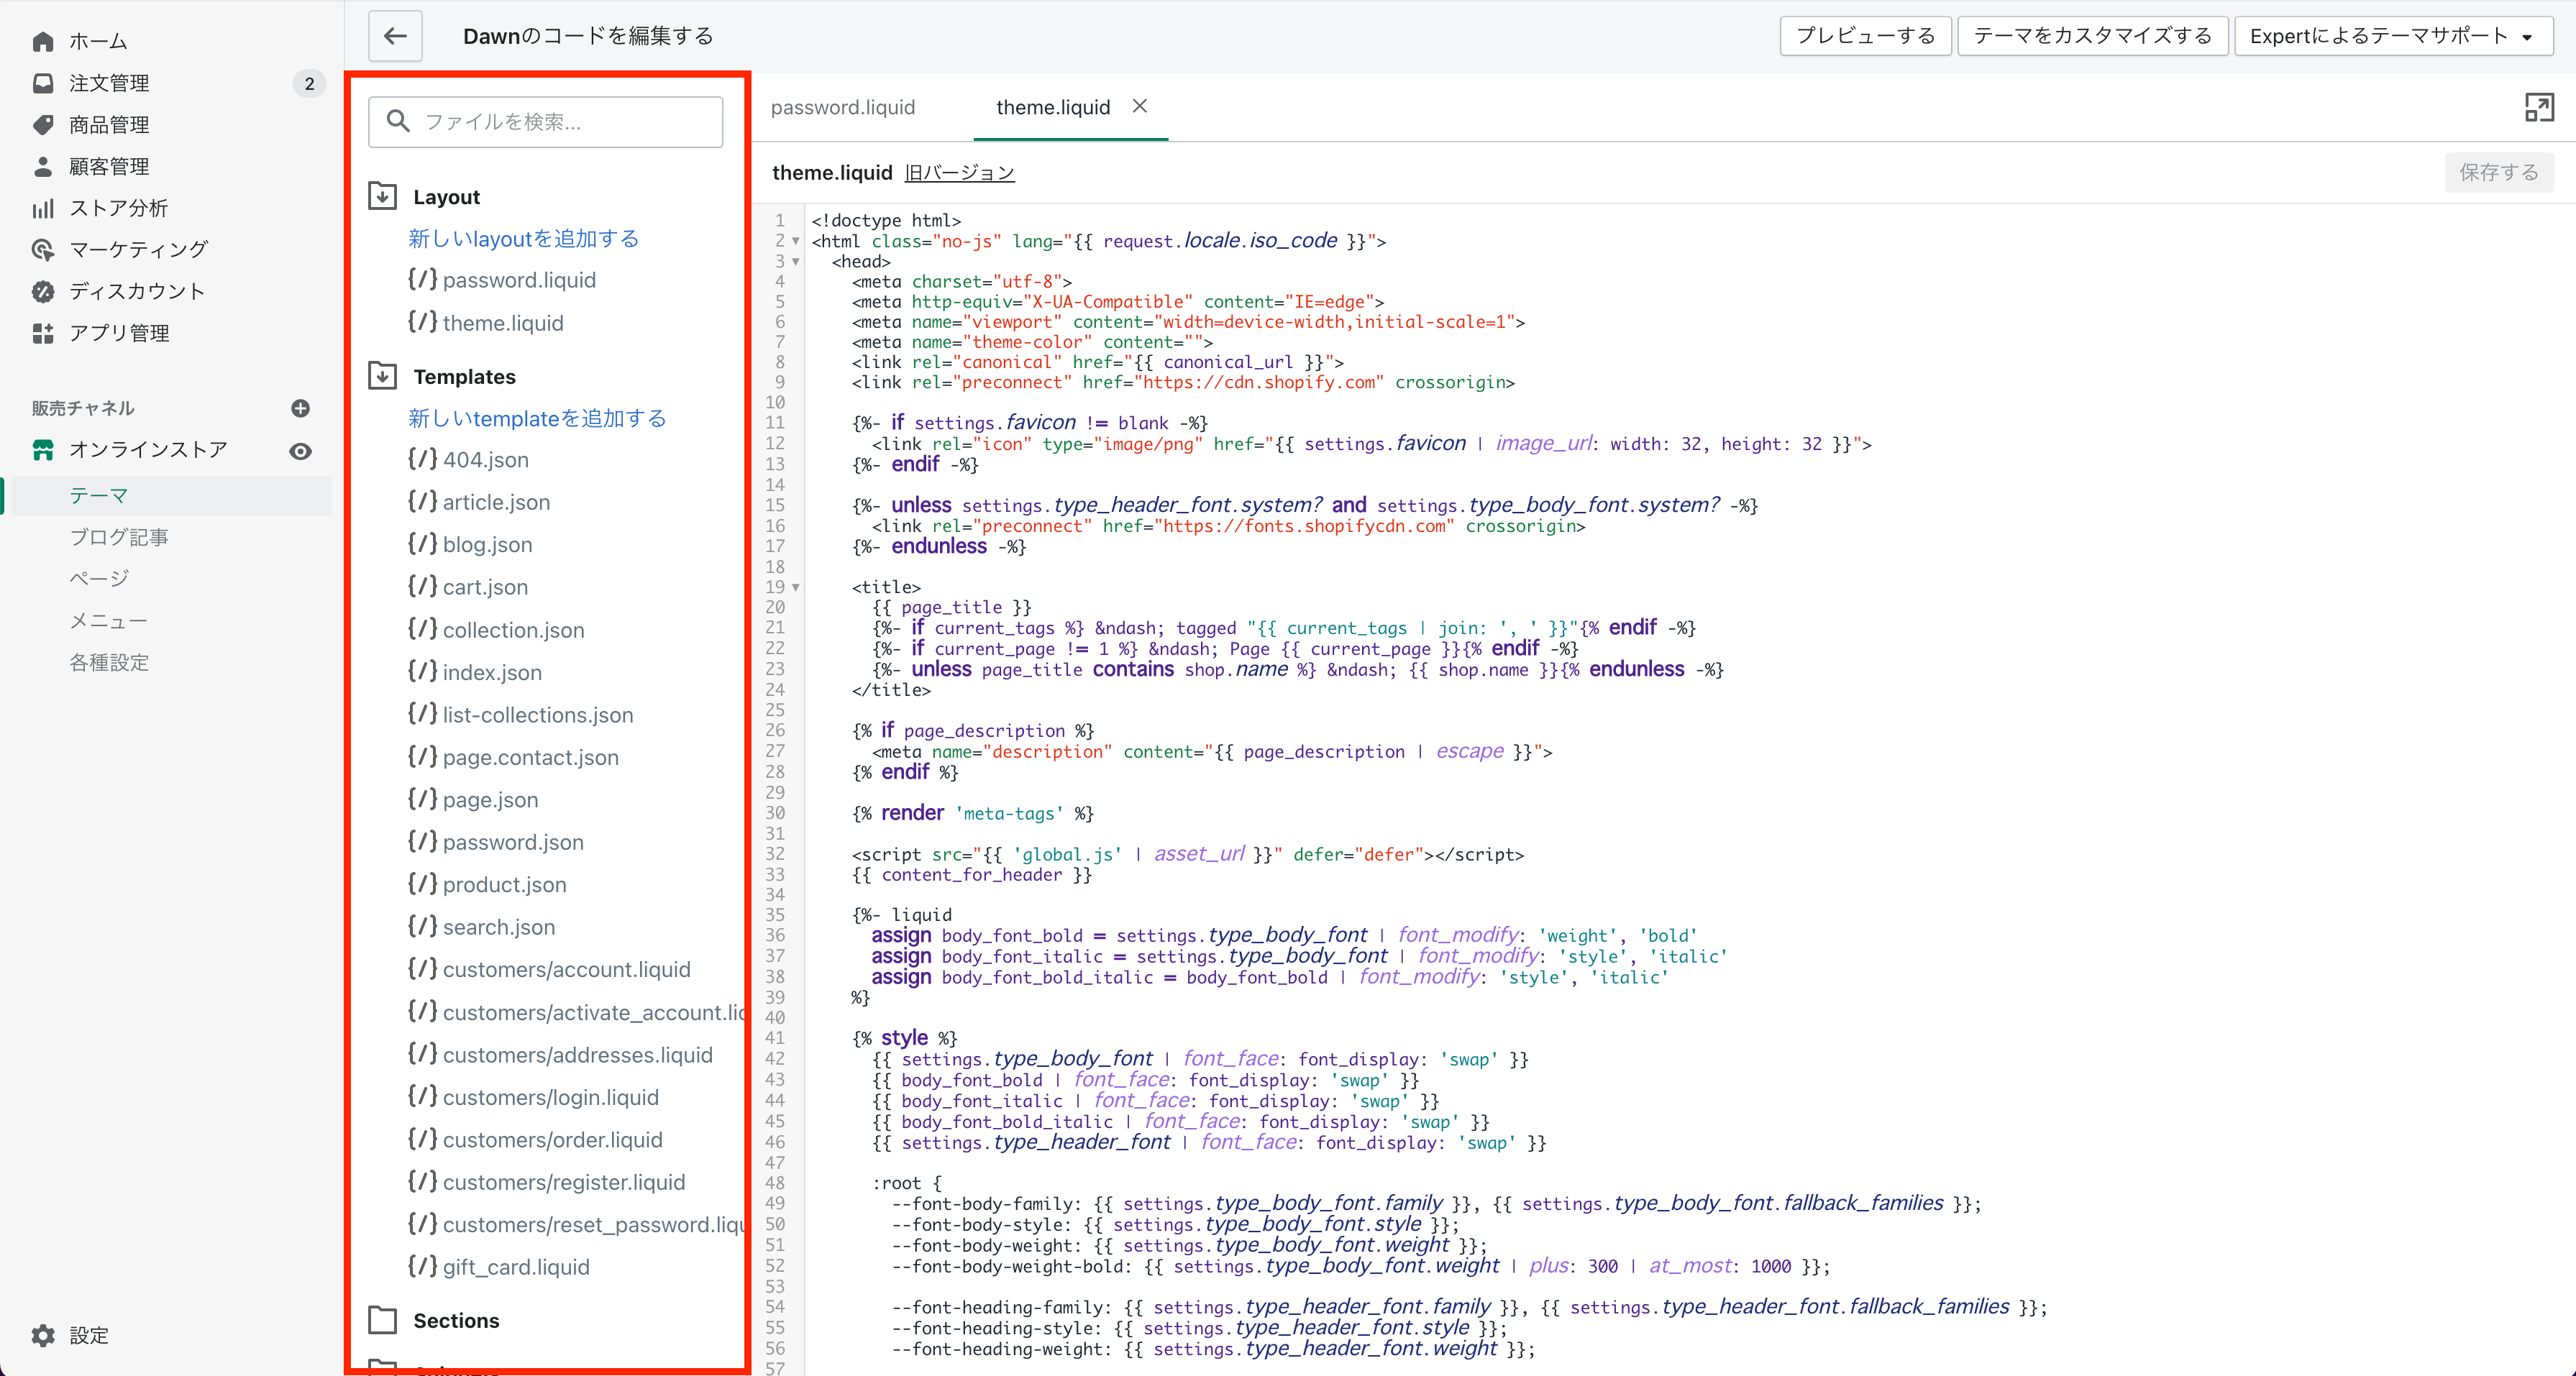2576x1376 pixels.
Task: Collapse the Layout folder
Action: click(383, 196)
